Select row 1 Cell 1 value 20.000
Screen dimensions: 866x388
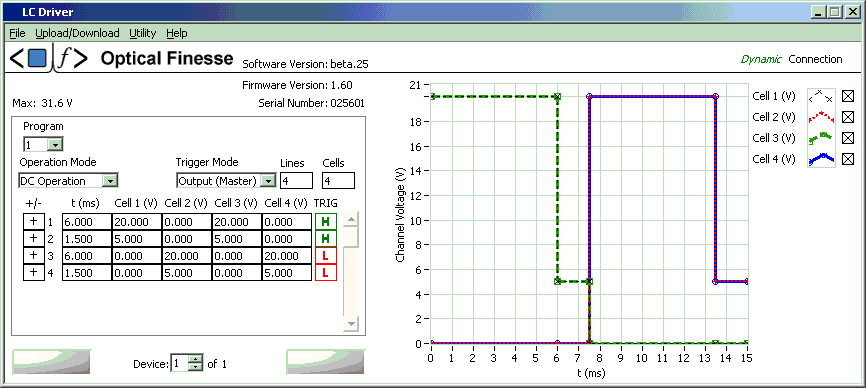[137, 222]
